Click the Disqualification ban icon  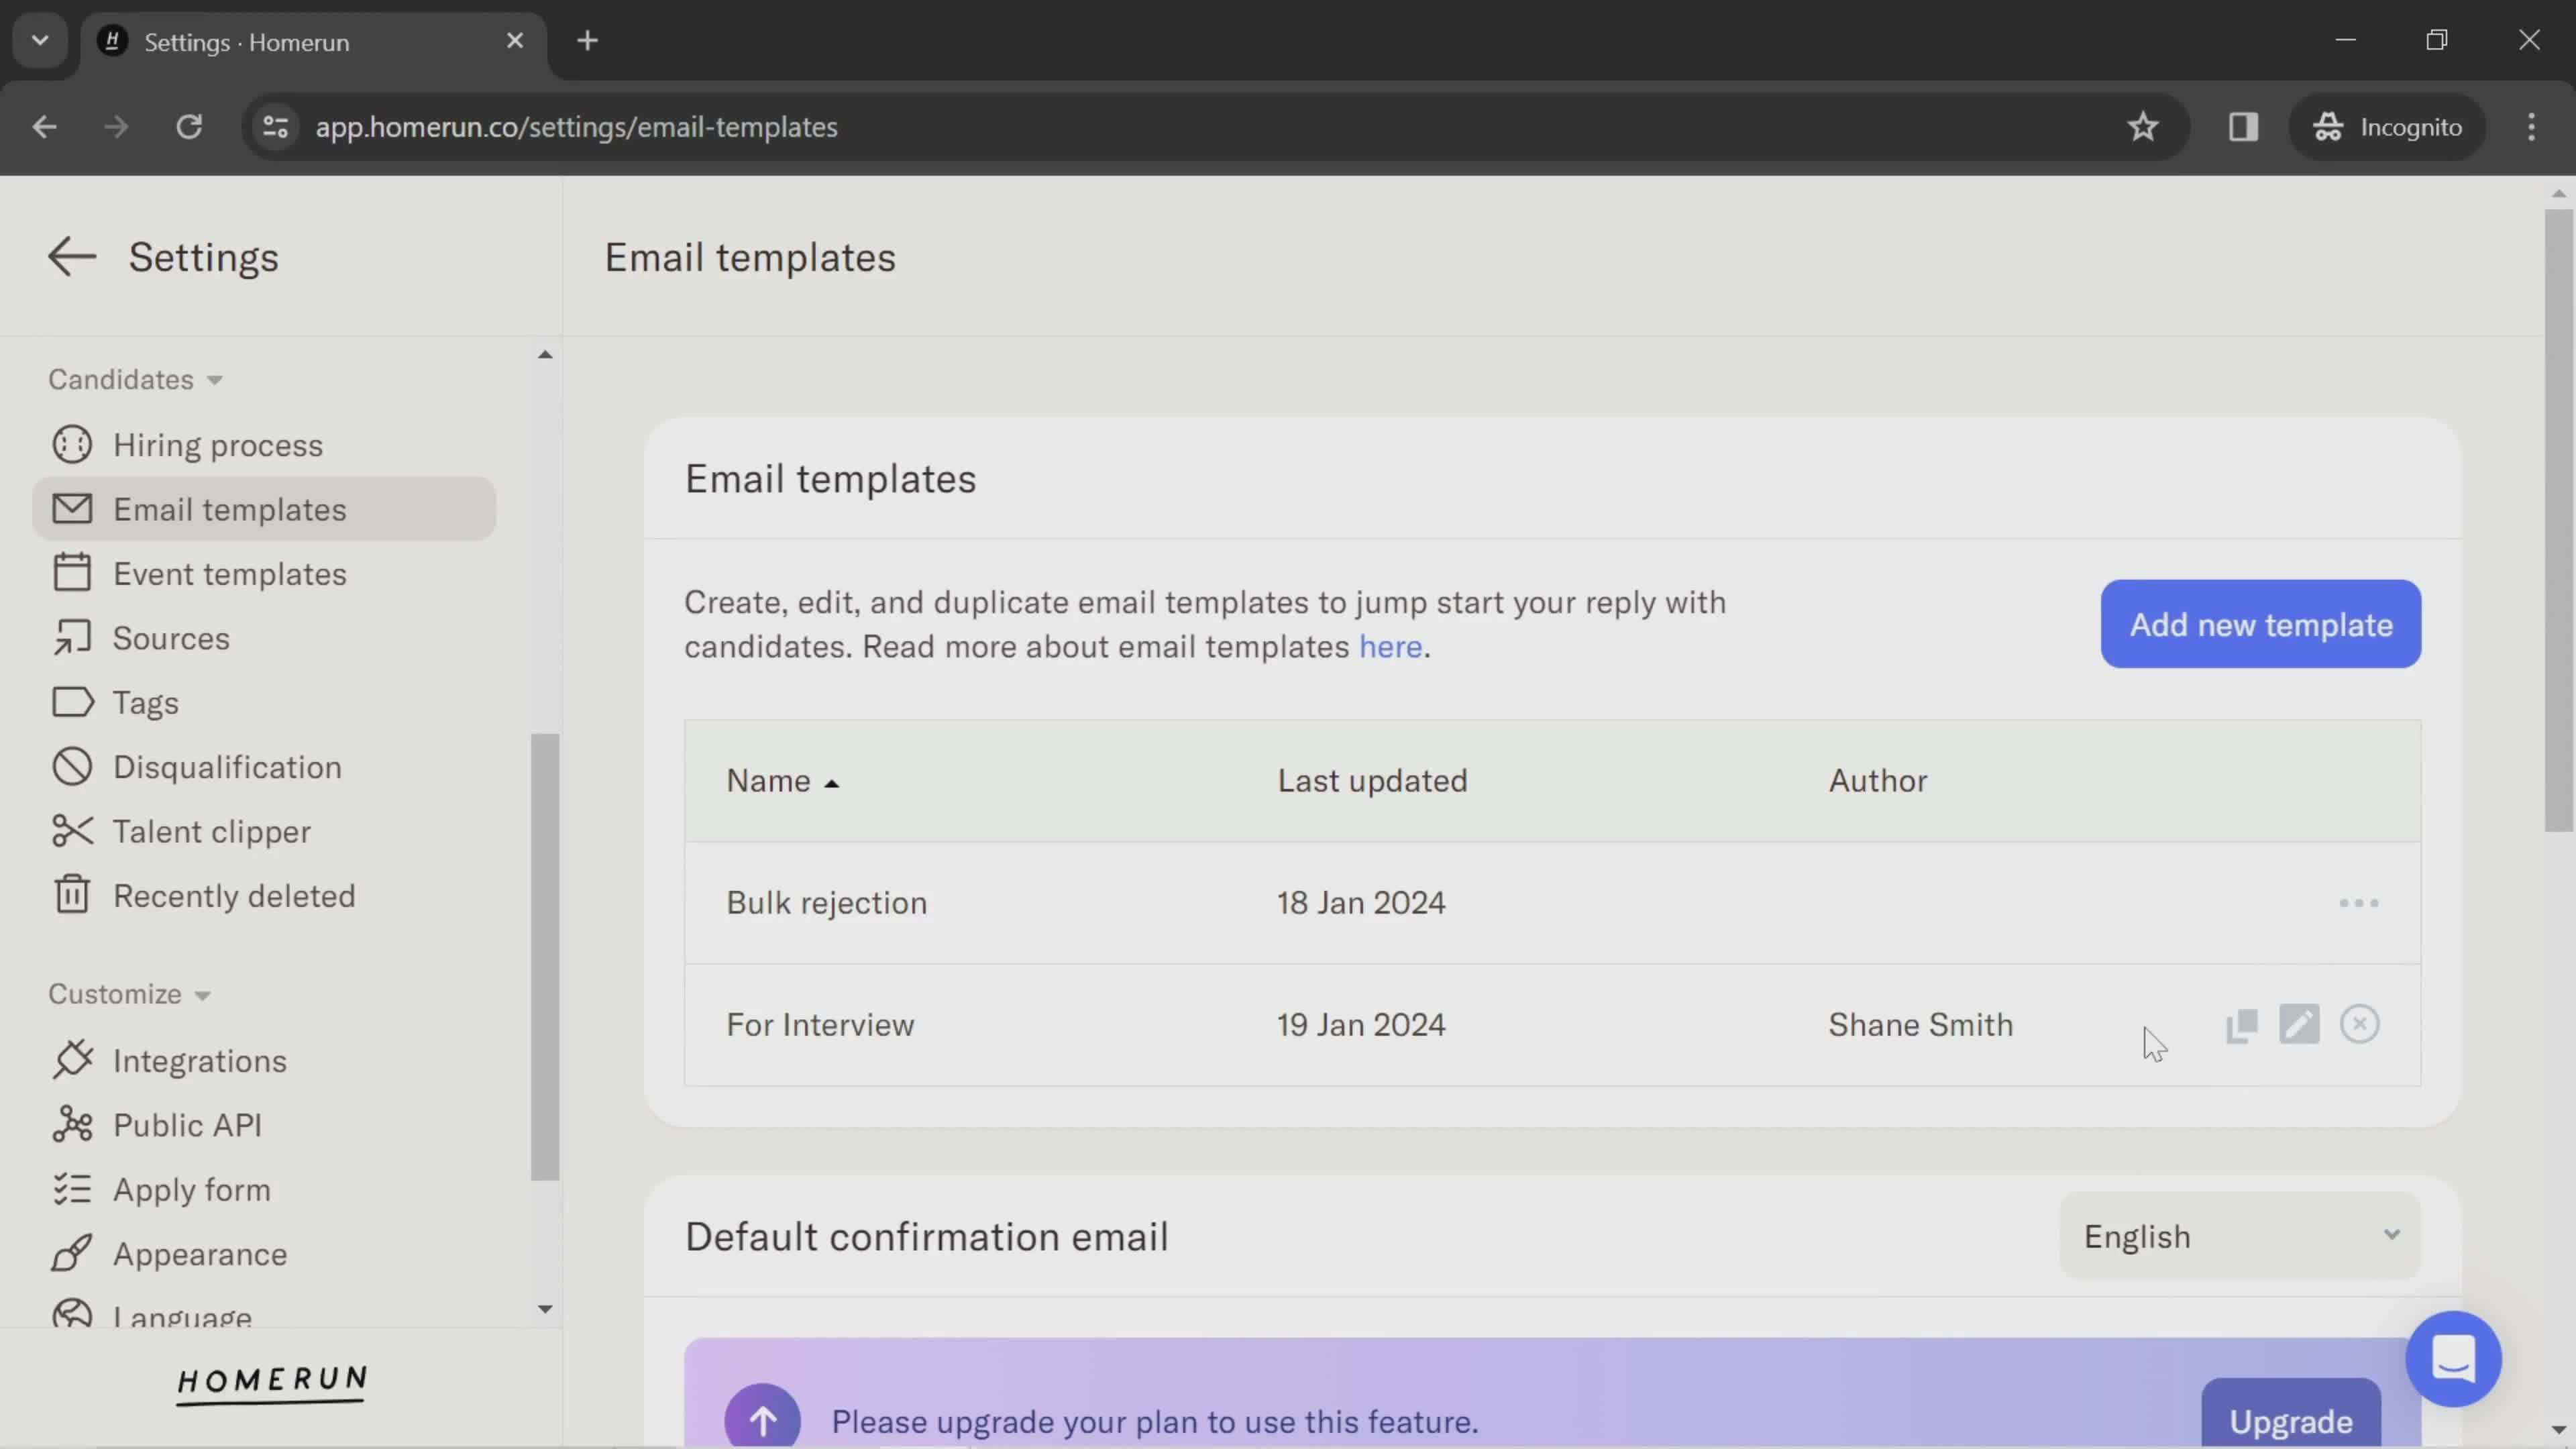tap(72, 767)
